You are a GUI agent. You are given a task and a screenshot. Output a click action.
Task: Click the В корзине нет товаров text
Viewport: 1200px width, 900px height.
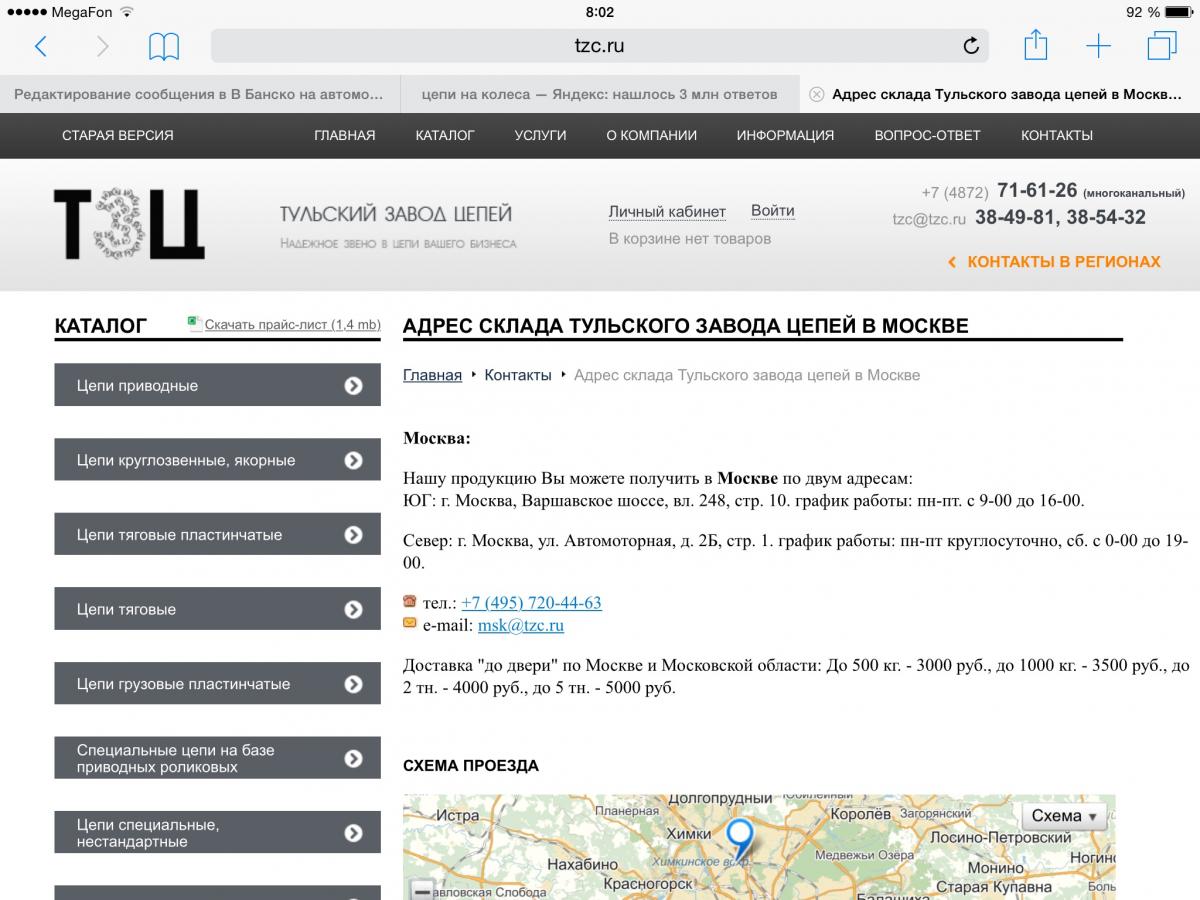(690, 239)
